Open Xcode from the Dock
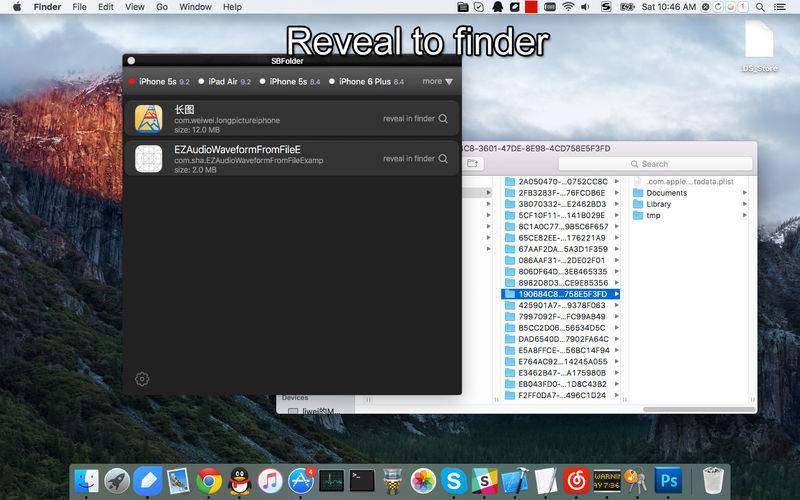Image resolution: width=800 pixels, height=500 pixels. [515, 481]
